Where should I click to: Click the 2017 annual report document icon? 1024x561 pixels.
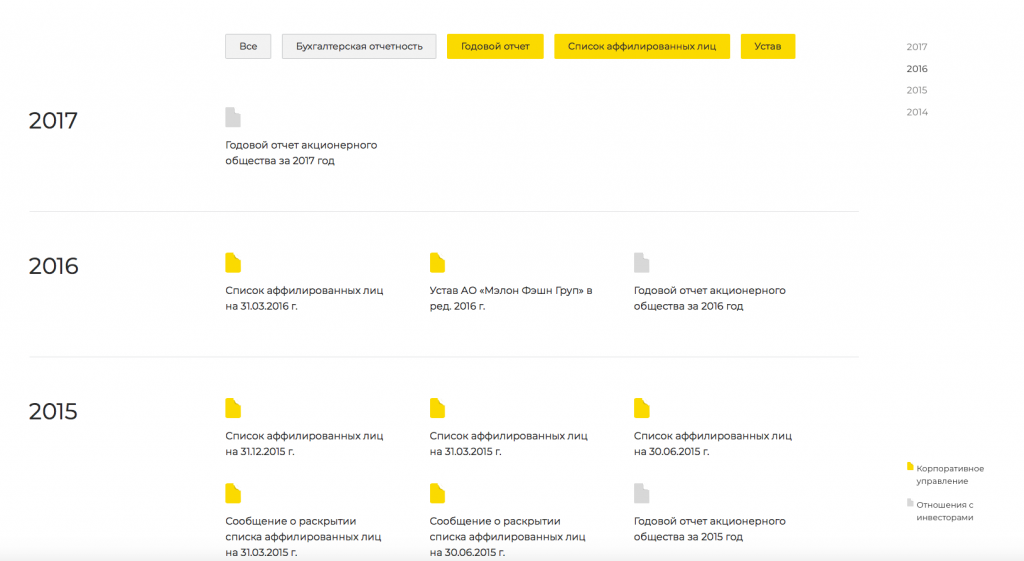coord(233,118)
